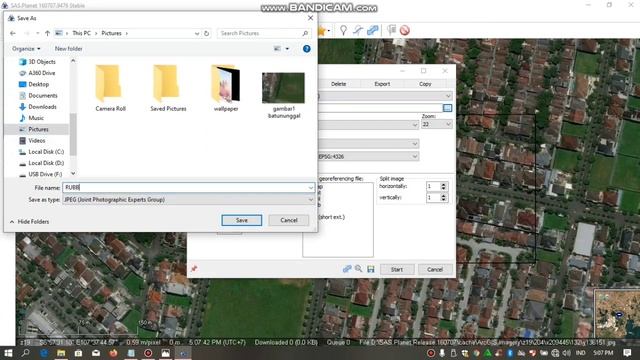The image size is (640, 360).
Task: Open Photos app from taskbar
Action: pyautogui.click(x=165, y=353)
